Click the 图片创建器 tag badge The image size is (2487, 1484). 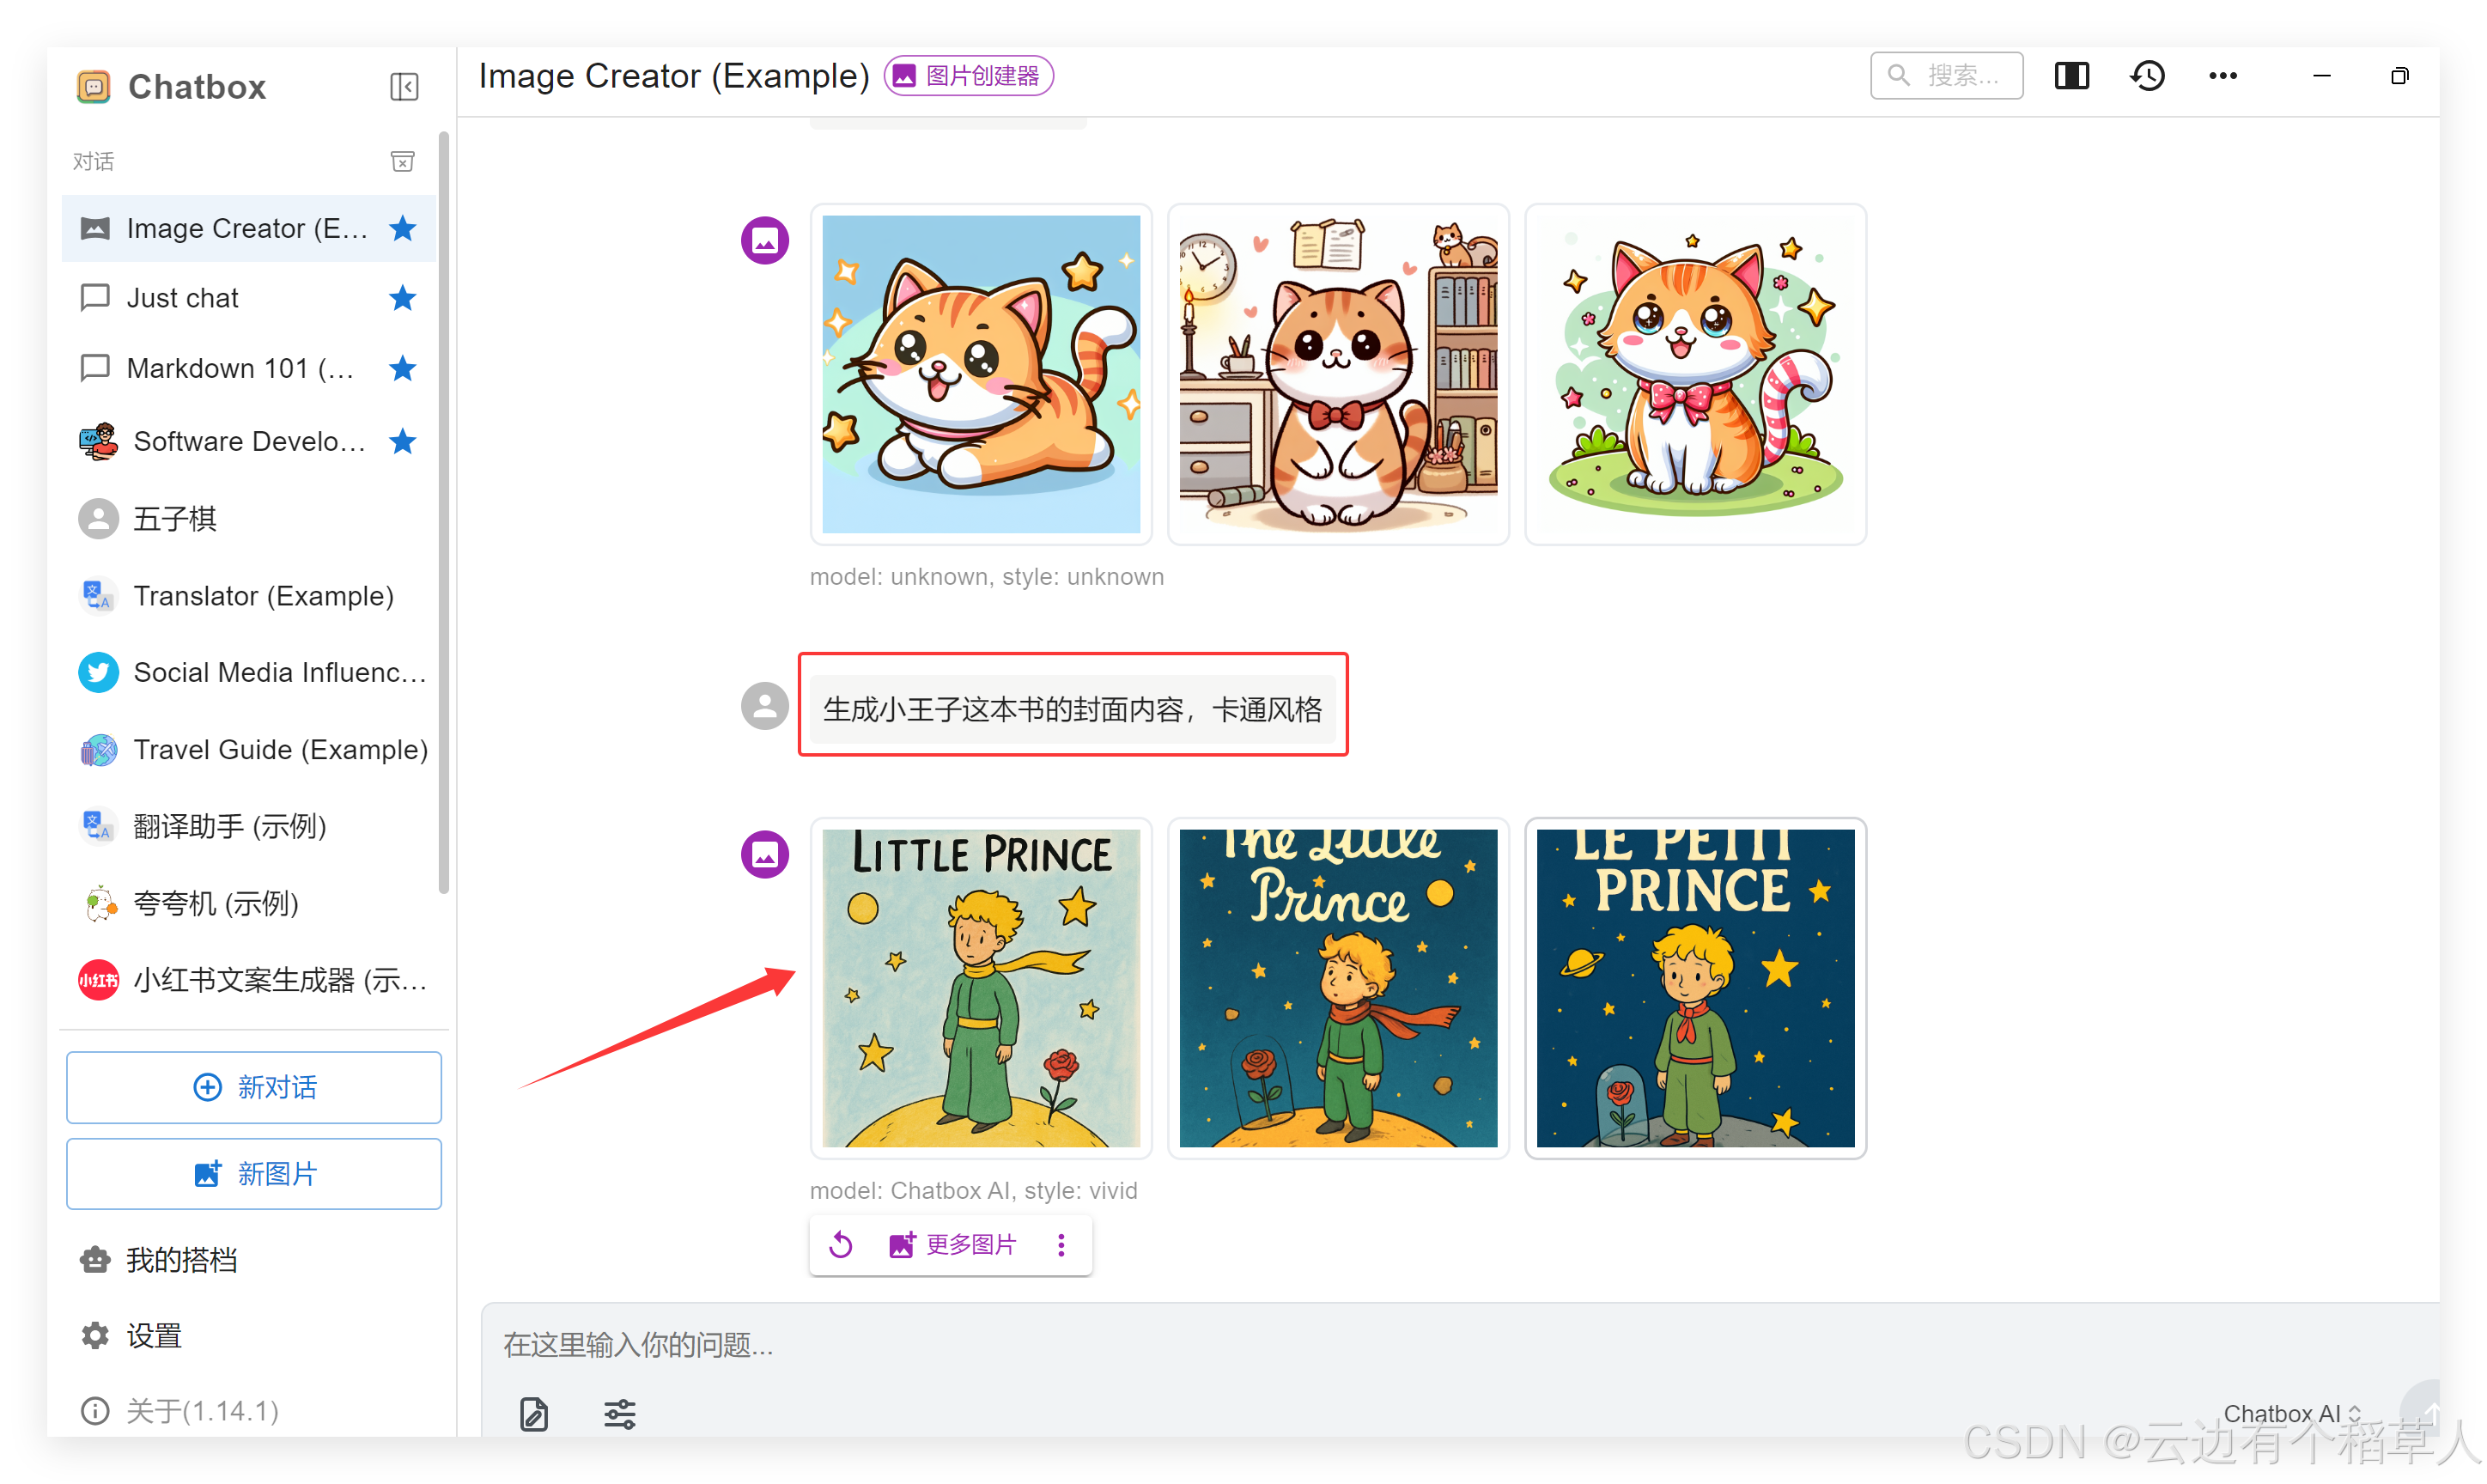tap(968, 76)
